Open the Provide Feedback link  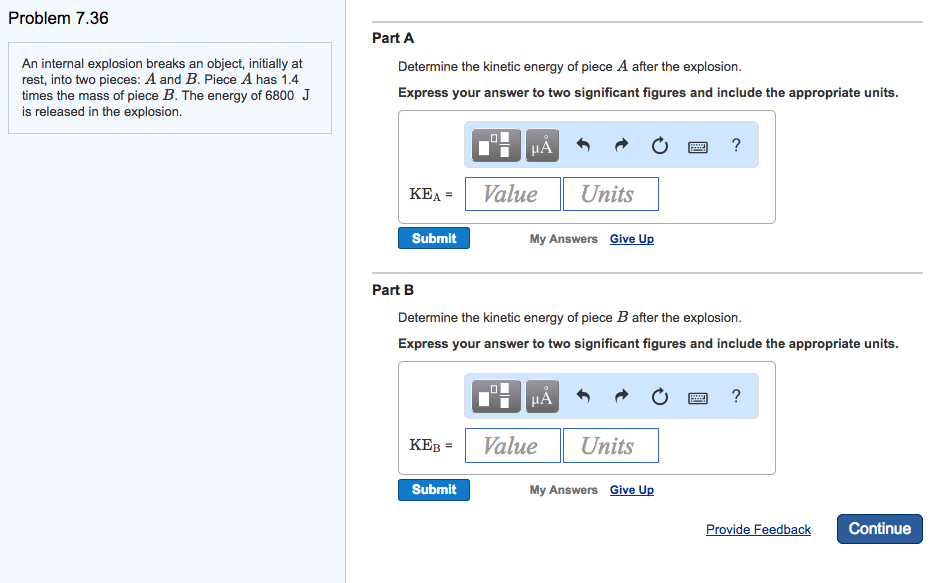(758, 529)
